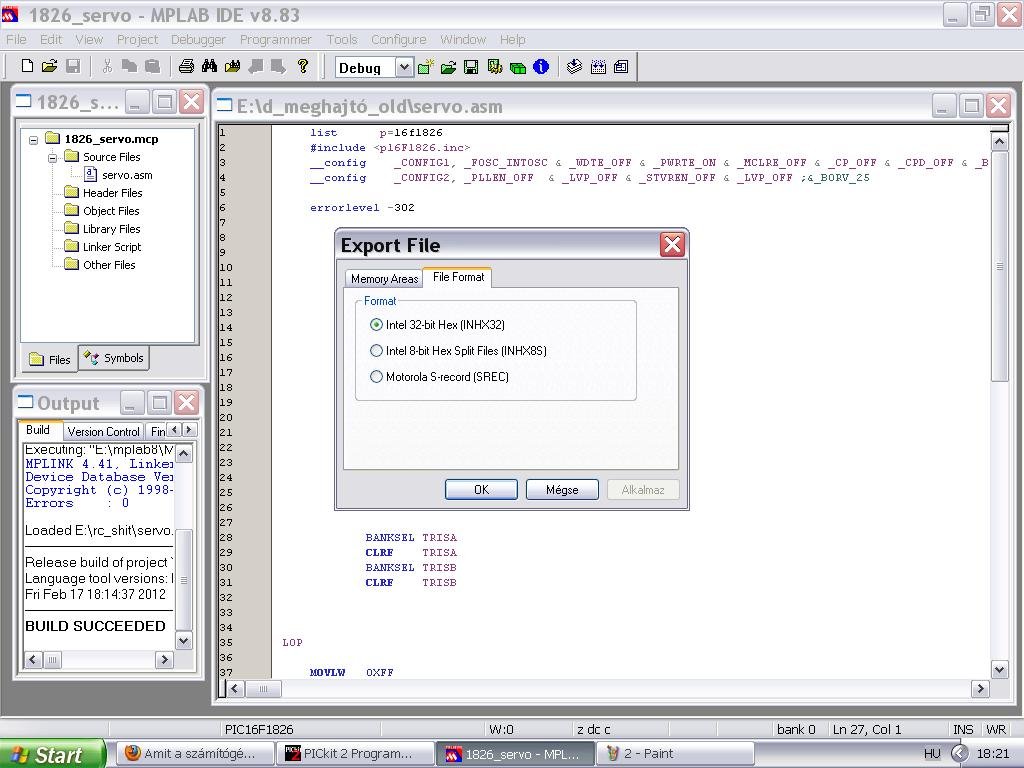
Task: Select servo.asm in the project tree
Action: pos(127,175)
